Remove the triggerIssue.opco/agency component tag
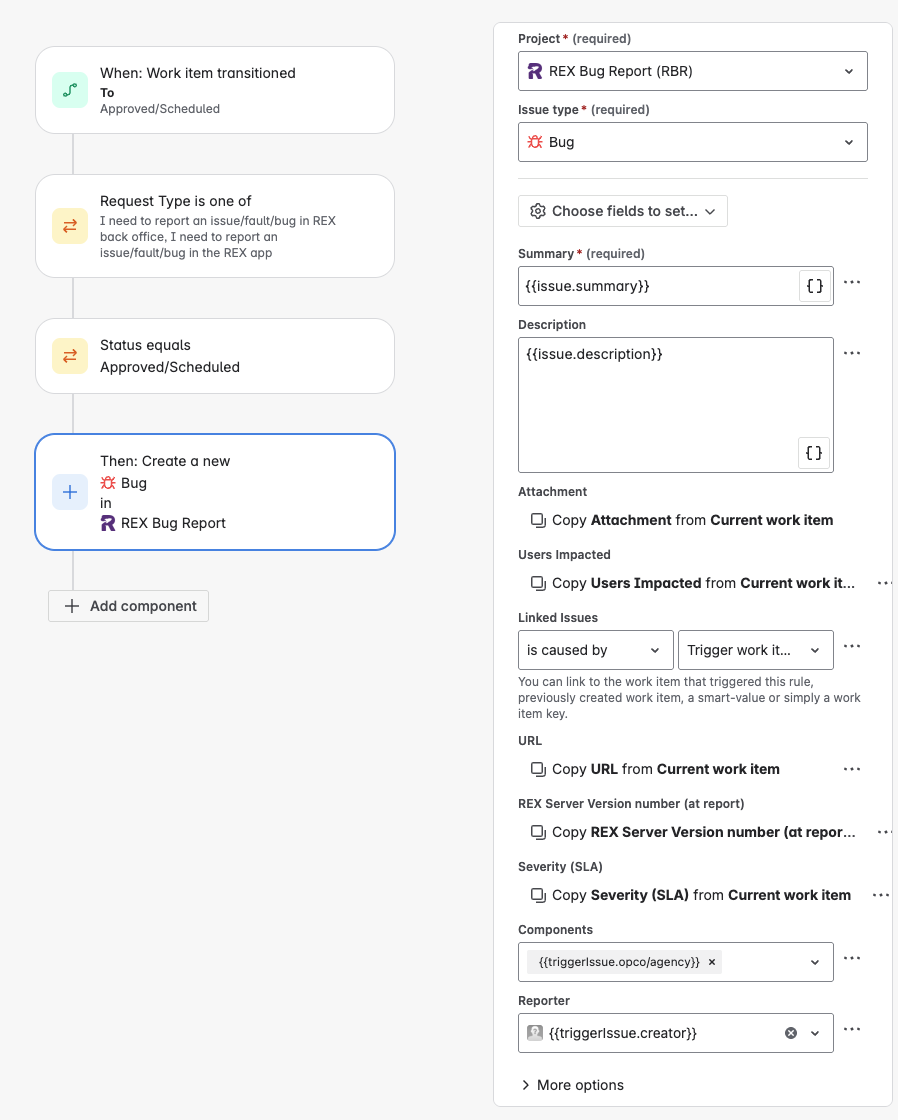 (x=712, y=962)
